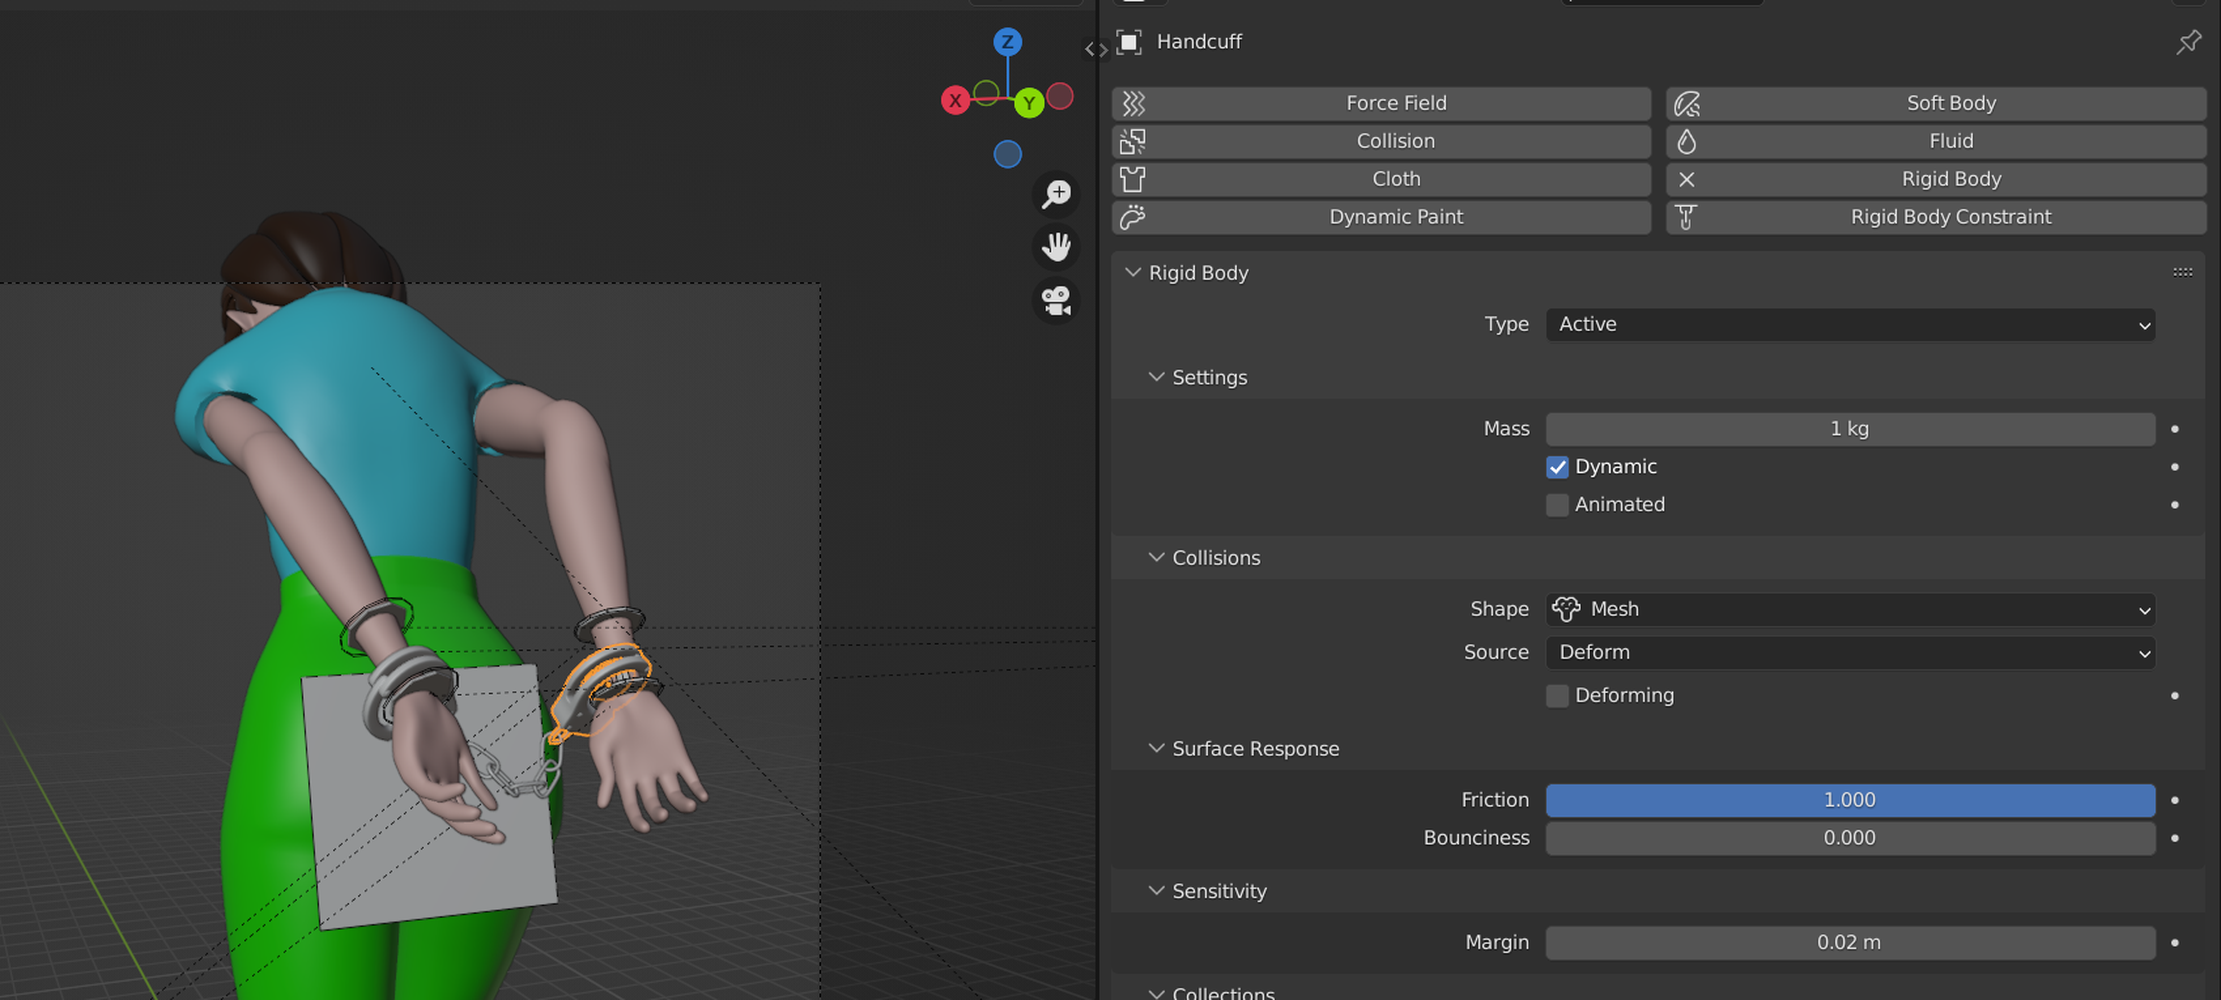Toggle the camera view icon

[1056, 300]
